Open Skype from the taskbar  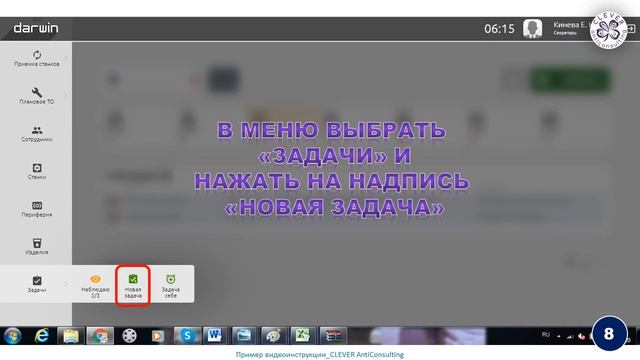pos(187,336)
